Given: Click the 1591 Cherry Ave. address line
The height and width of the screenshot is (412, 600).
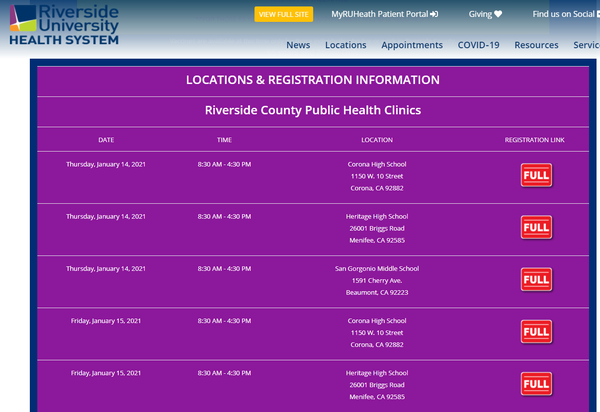Looking at the screenshot, I should (377, 280).
